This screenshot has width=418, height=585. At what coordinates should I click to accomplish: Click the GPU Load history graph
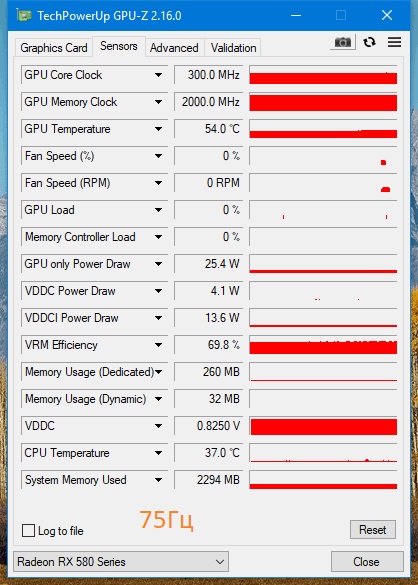(x=323, y=210)
